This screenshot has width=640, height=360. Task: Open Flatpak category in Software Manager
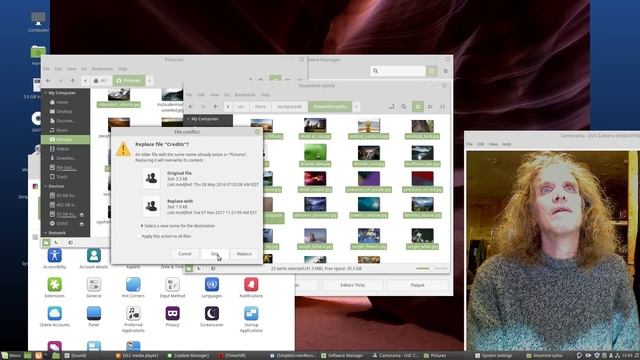pyautogui.click(x=417, y=285)
